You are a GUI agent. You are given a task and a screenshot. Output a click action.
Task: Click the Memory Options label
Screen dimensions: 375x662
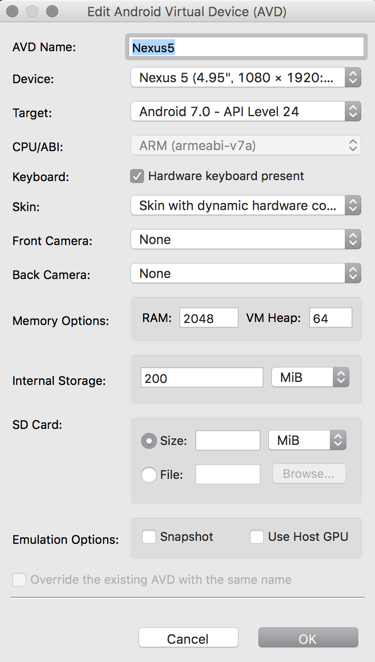60,321
